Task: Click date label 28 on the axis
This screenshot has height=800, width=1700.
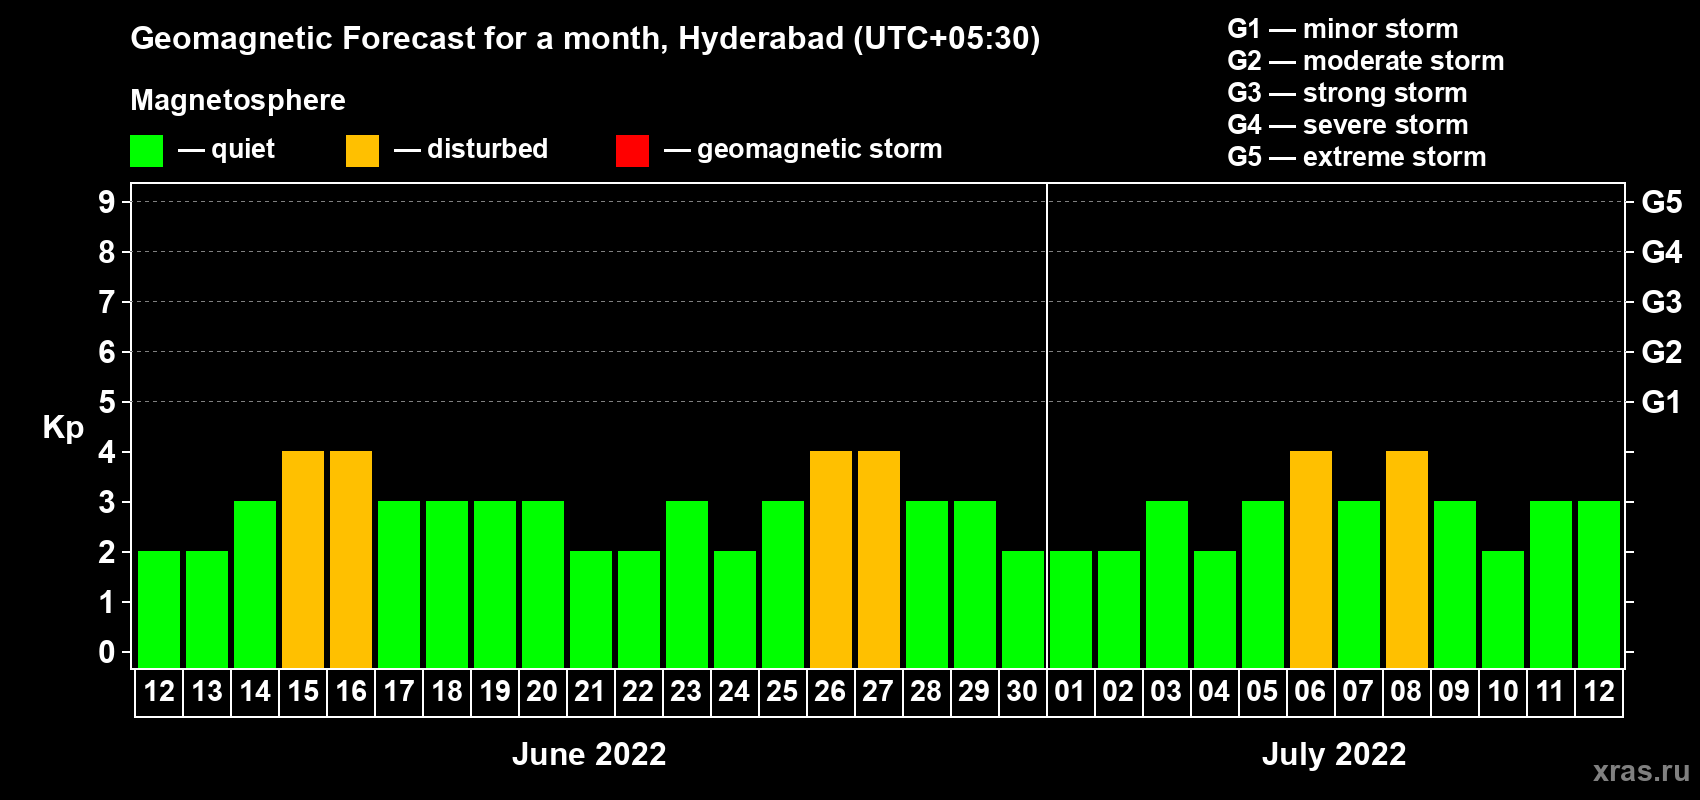Action: pos(926,691)
